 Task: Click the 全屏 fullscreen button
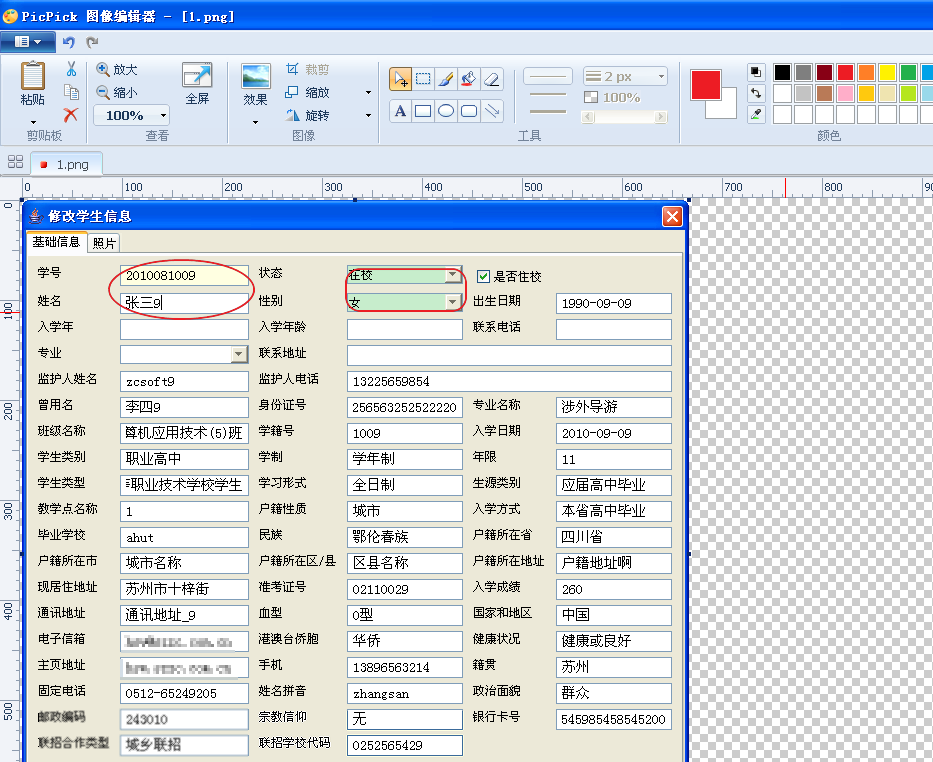point(197,85)
